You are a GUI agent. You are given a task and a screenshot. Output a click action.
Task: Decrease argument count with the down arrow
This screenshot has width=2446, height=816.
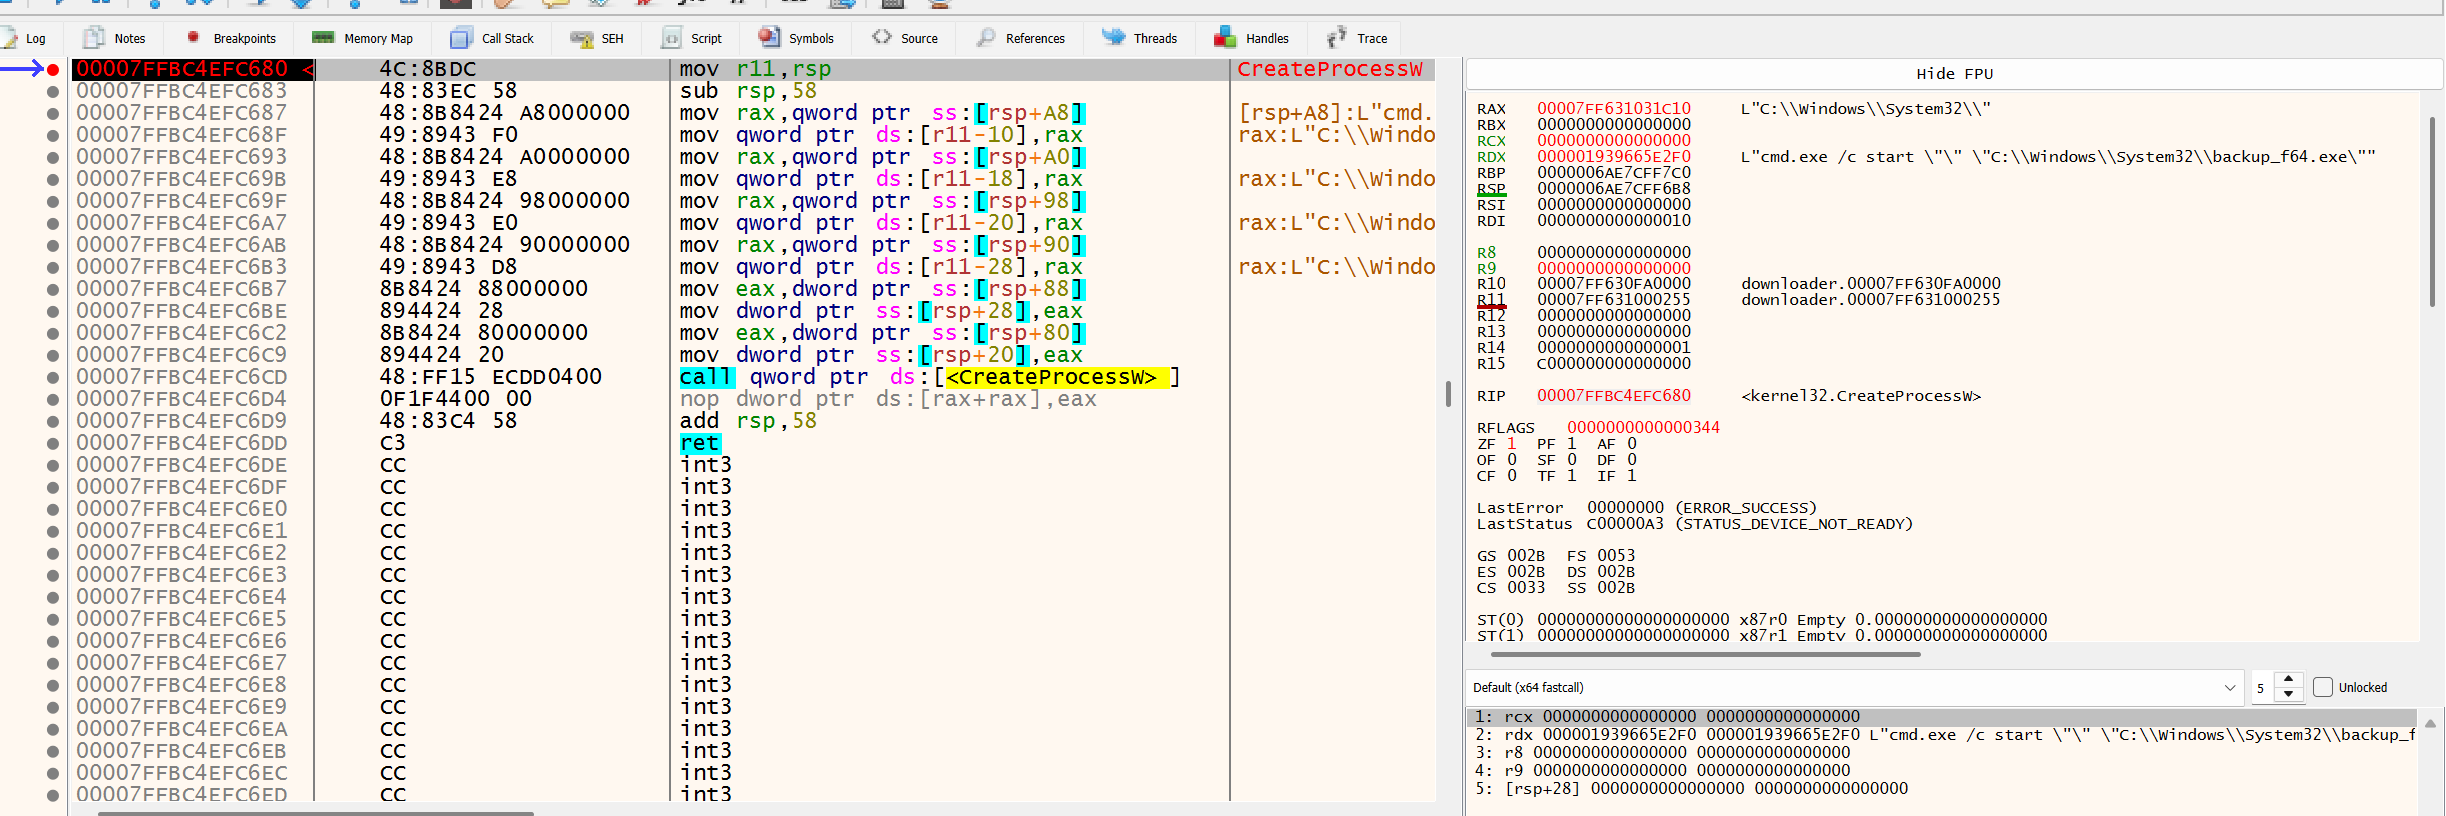(x=2288, y=694)
